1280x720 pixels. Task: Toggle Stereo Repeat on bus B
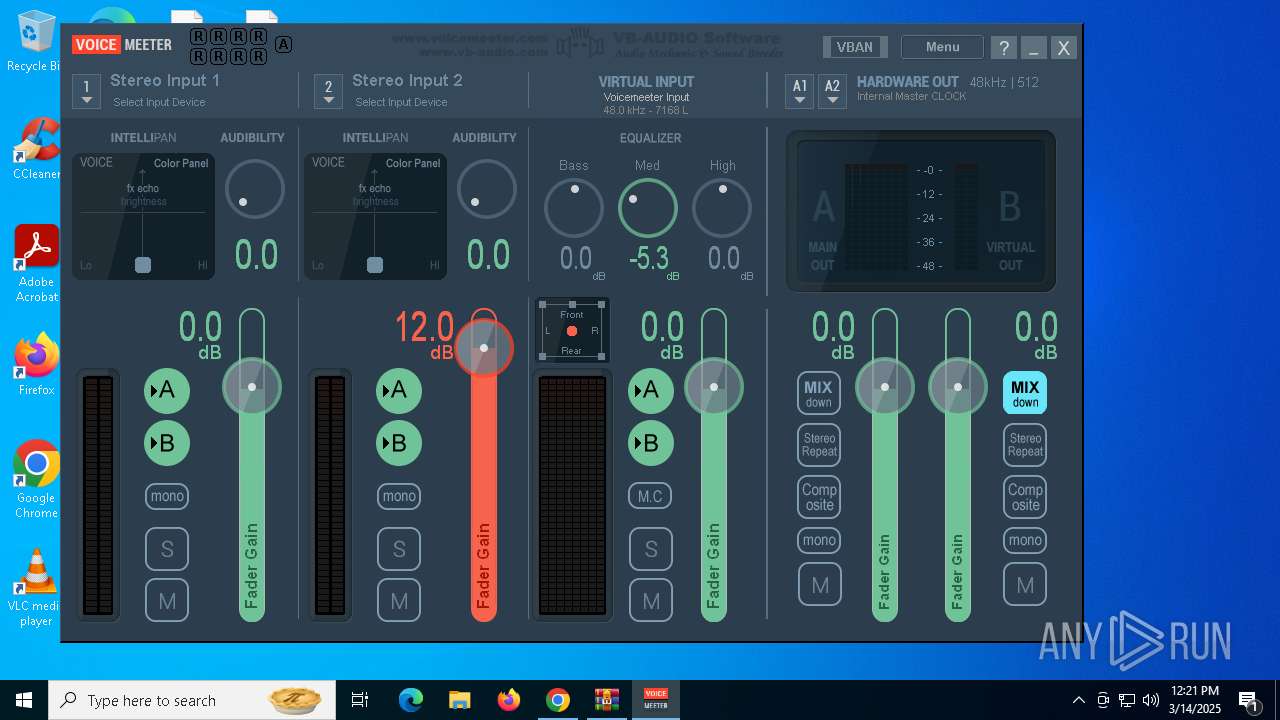tap(1025, 445)
